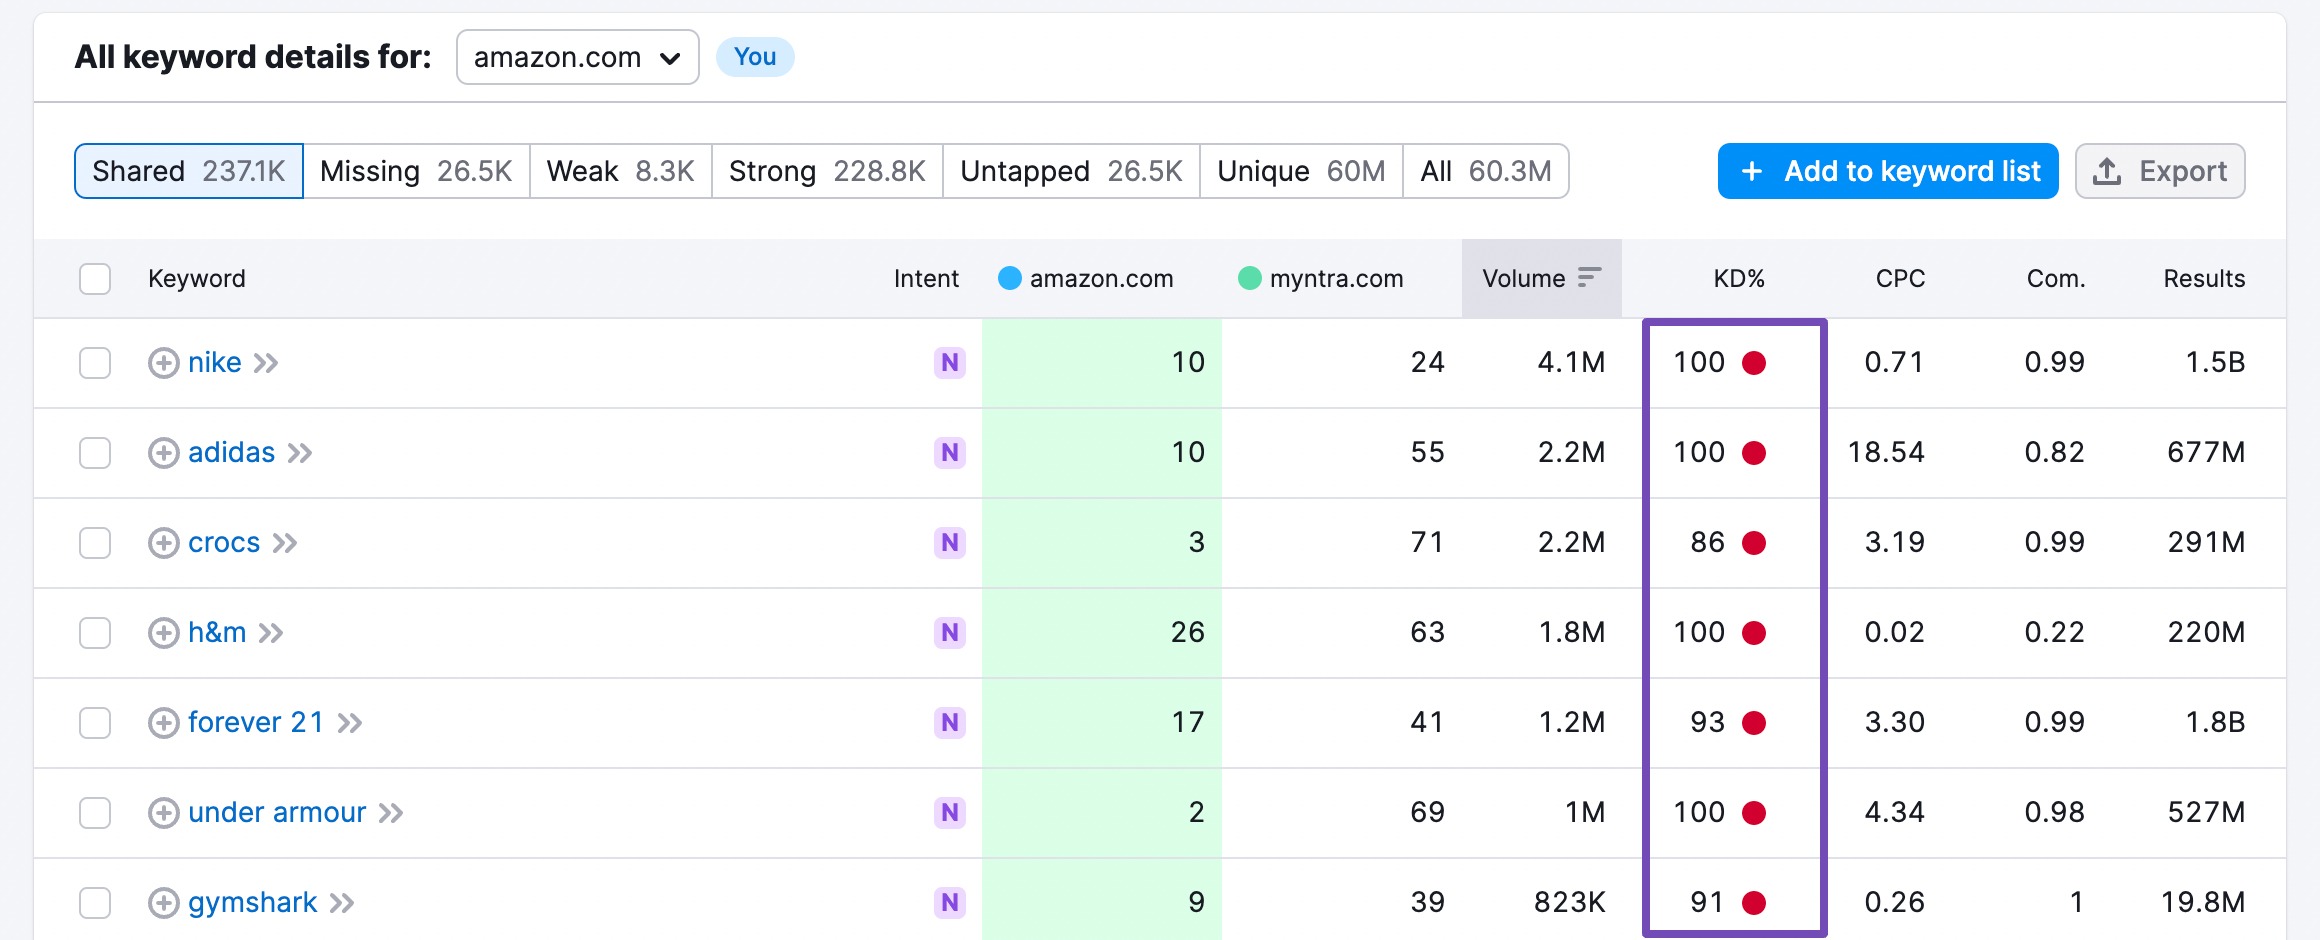Viewport: 2320px width, 940px height.
Task: Open the double-arrow icon next to h&m
Action: 271,633
